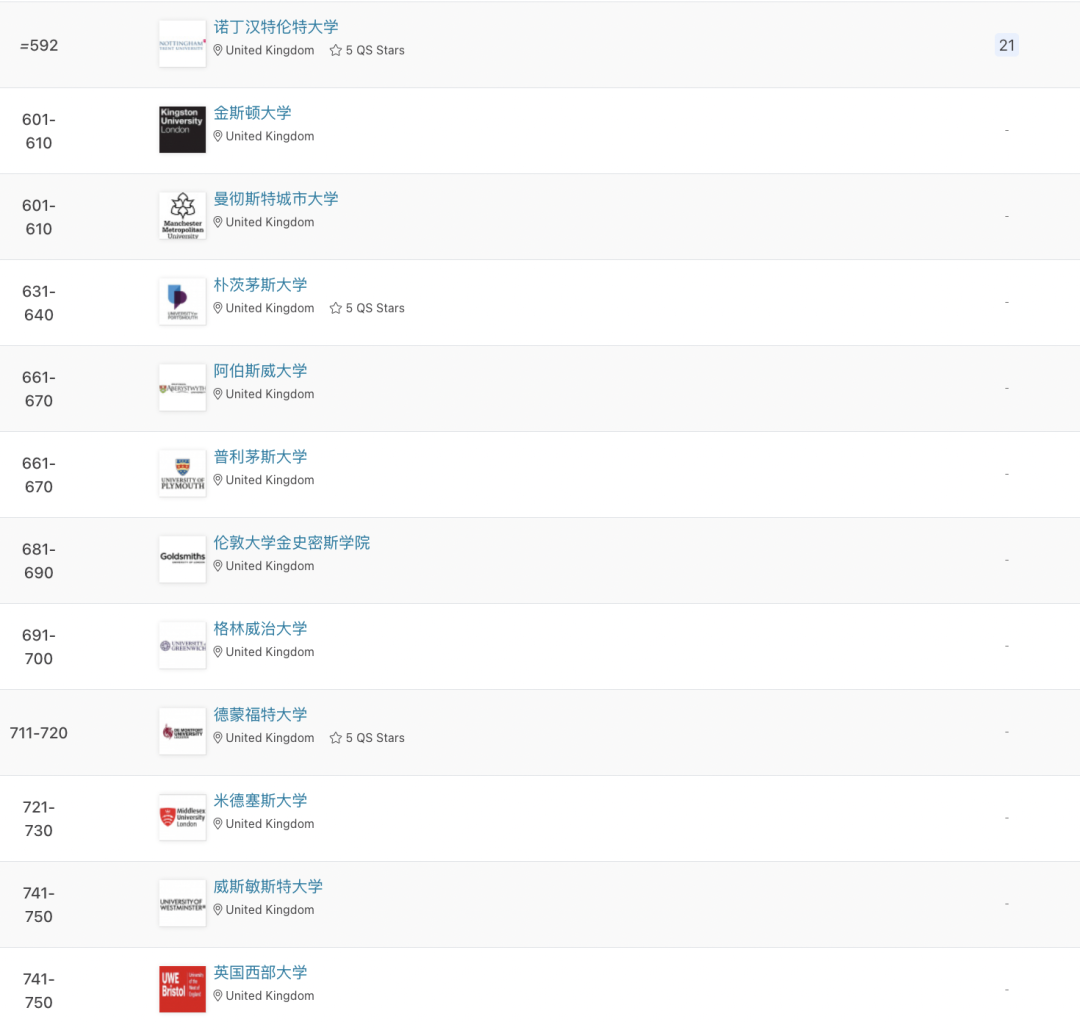Image resolution: width=1080 pixels, height=1030 pixels.
Task: Click the location pin icon under 阿伯斯威大学
Action: (x=218, y=394)
